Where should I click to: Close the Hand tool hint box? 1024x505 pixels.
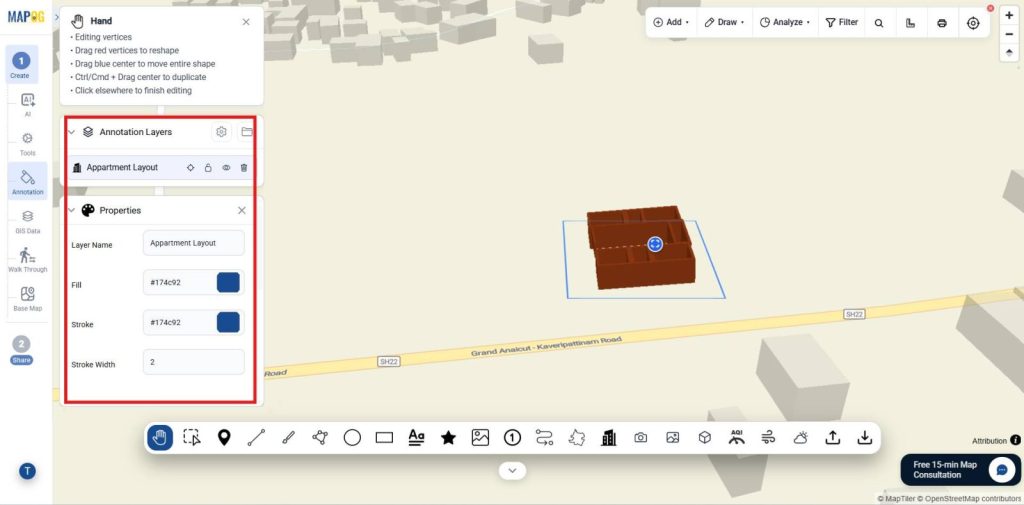point(246,22)
